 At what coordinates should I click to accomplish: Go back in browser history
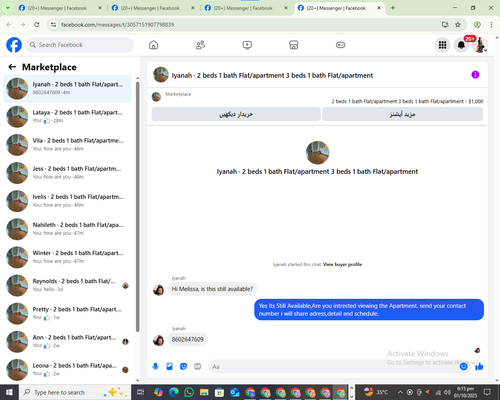point(9,25)
